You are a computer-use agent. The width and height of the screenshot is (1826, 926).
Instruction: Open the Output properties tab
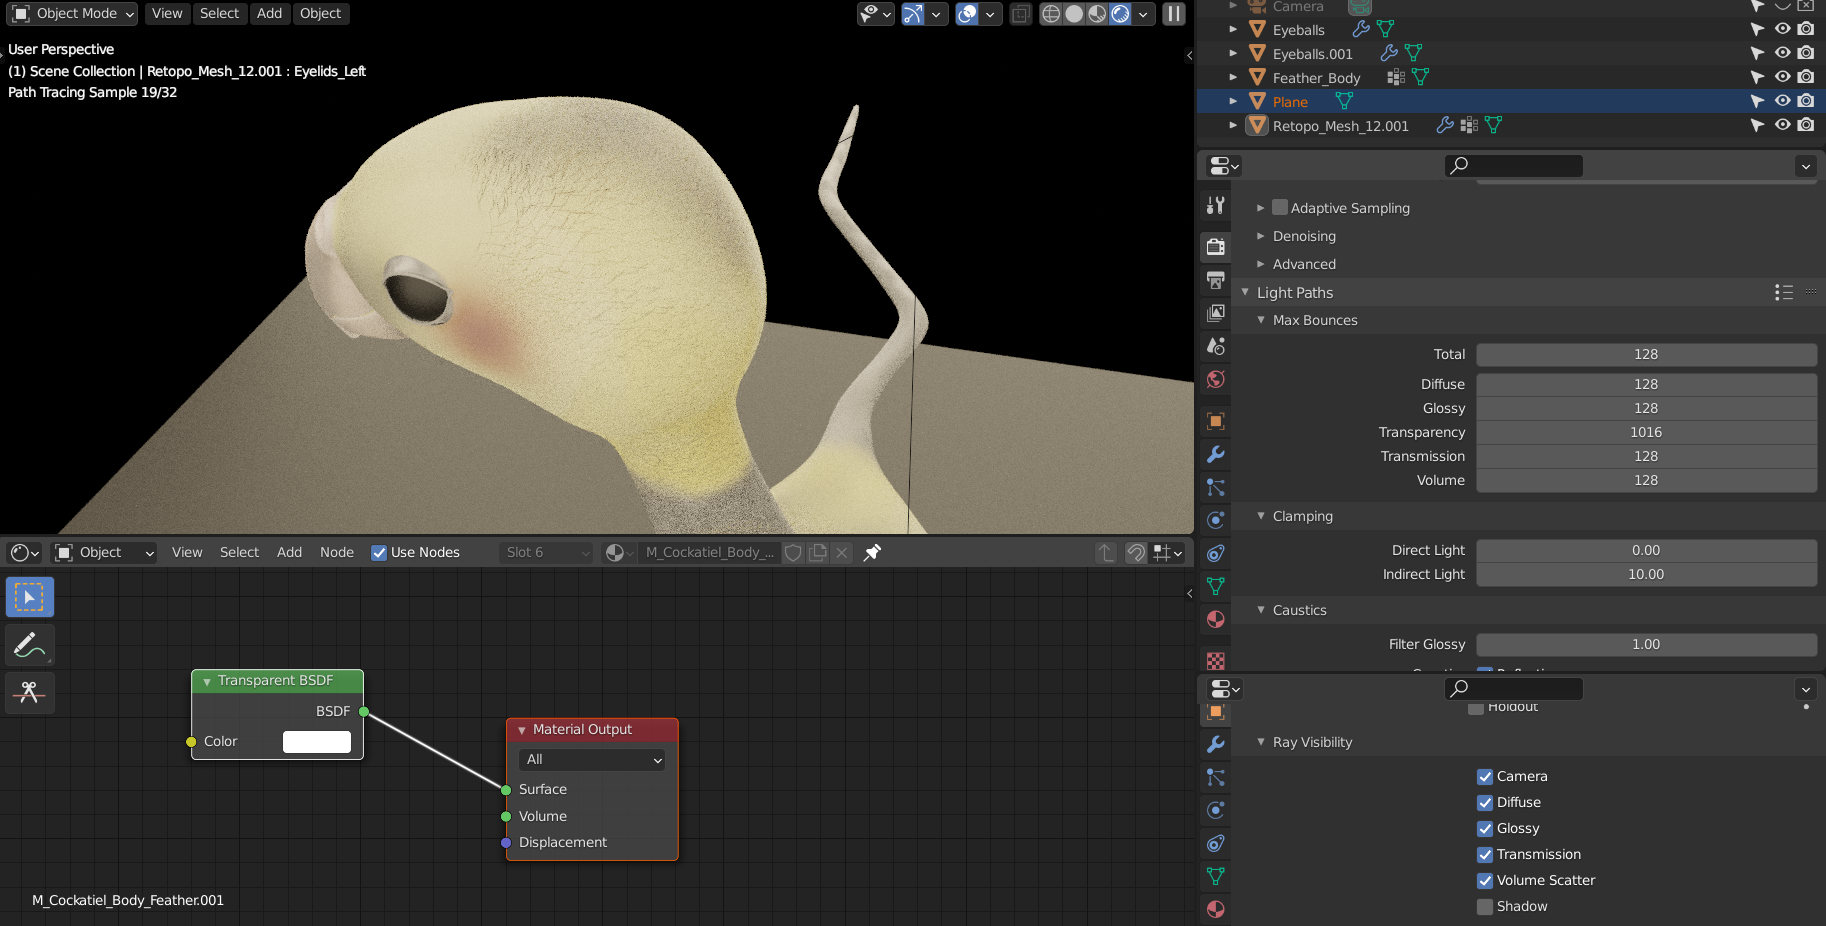tap(1216, 280)
